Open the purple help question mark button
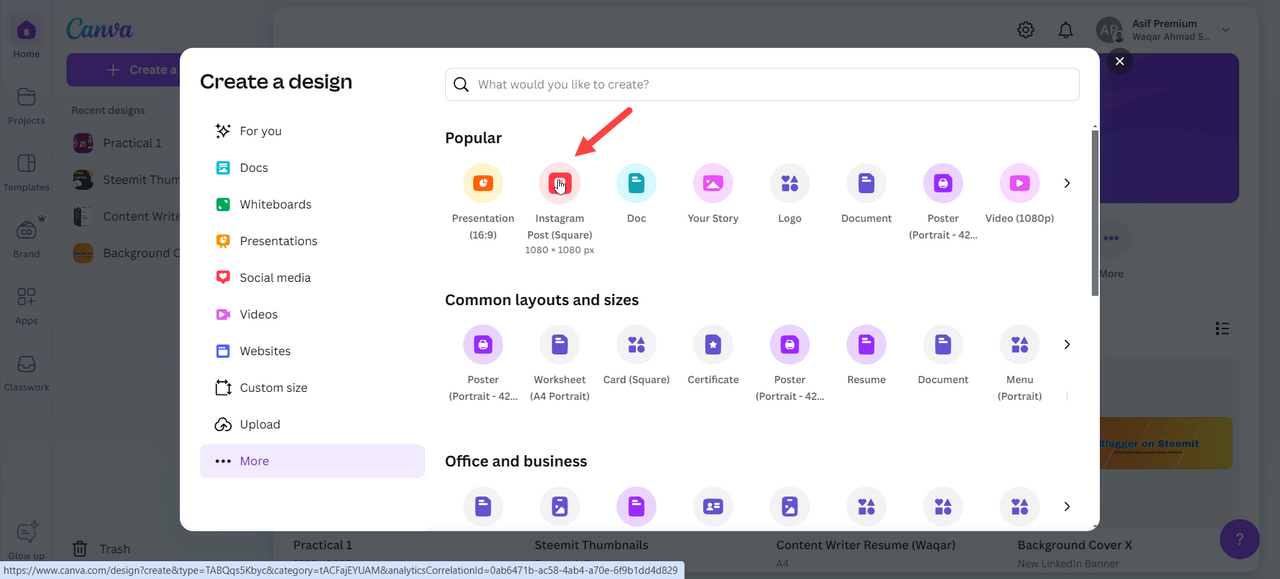 coord(1240,540)
